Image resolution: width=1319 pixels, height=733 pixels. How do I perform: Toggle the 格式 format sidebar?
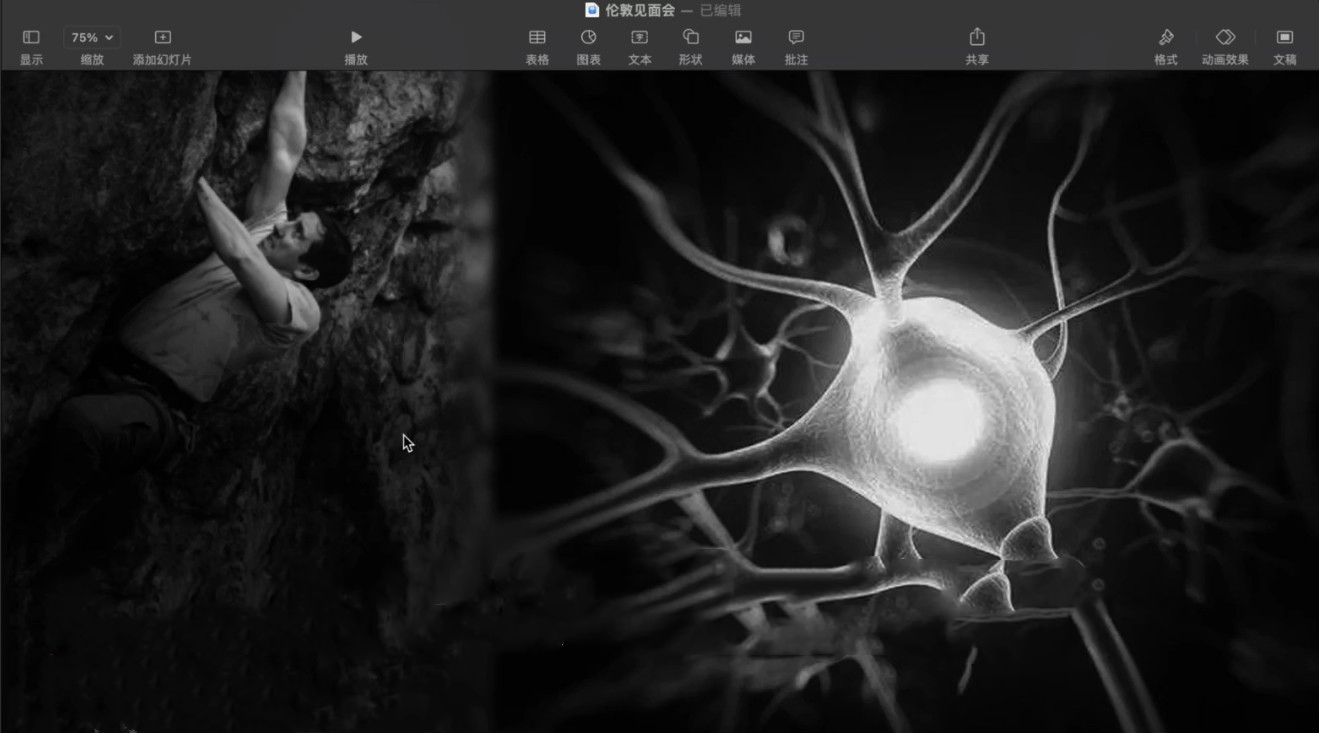(1165, 38)
